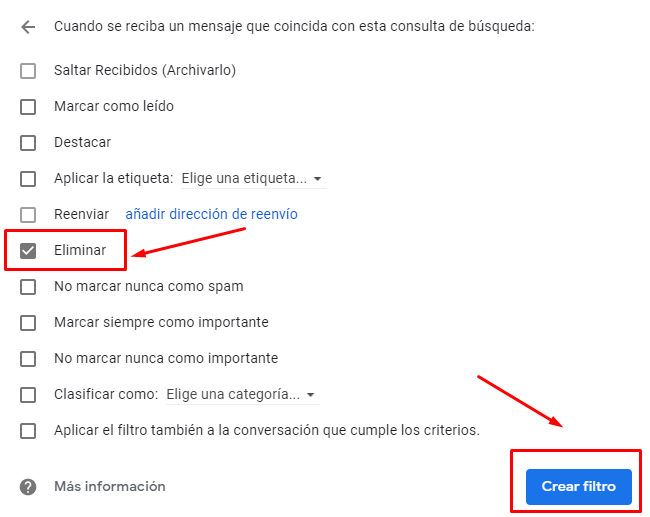Open the Elige una categoría dropdown
This screenshot has width=650, height=517.
pyautogui.click(x=243, y=395)
